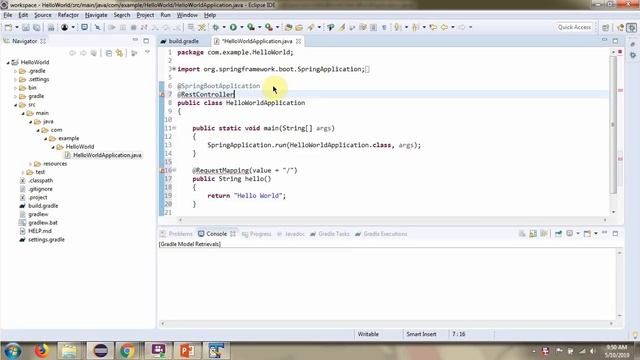Click the Back navigation arrow in toolbar
The width and height of the screenshot is (640, 360).
(x=444, y=27)
